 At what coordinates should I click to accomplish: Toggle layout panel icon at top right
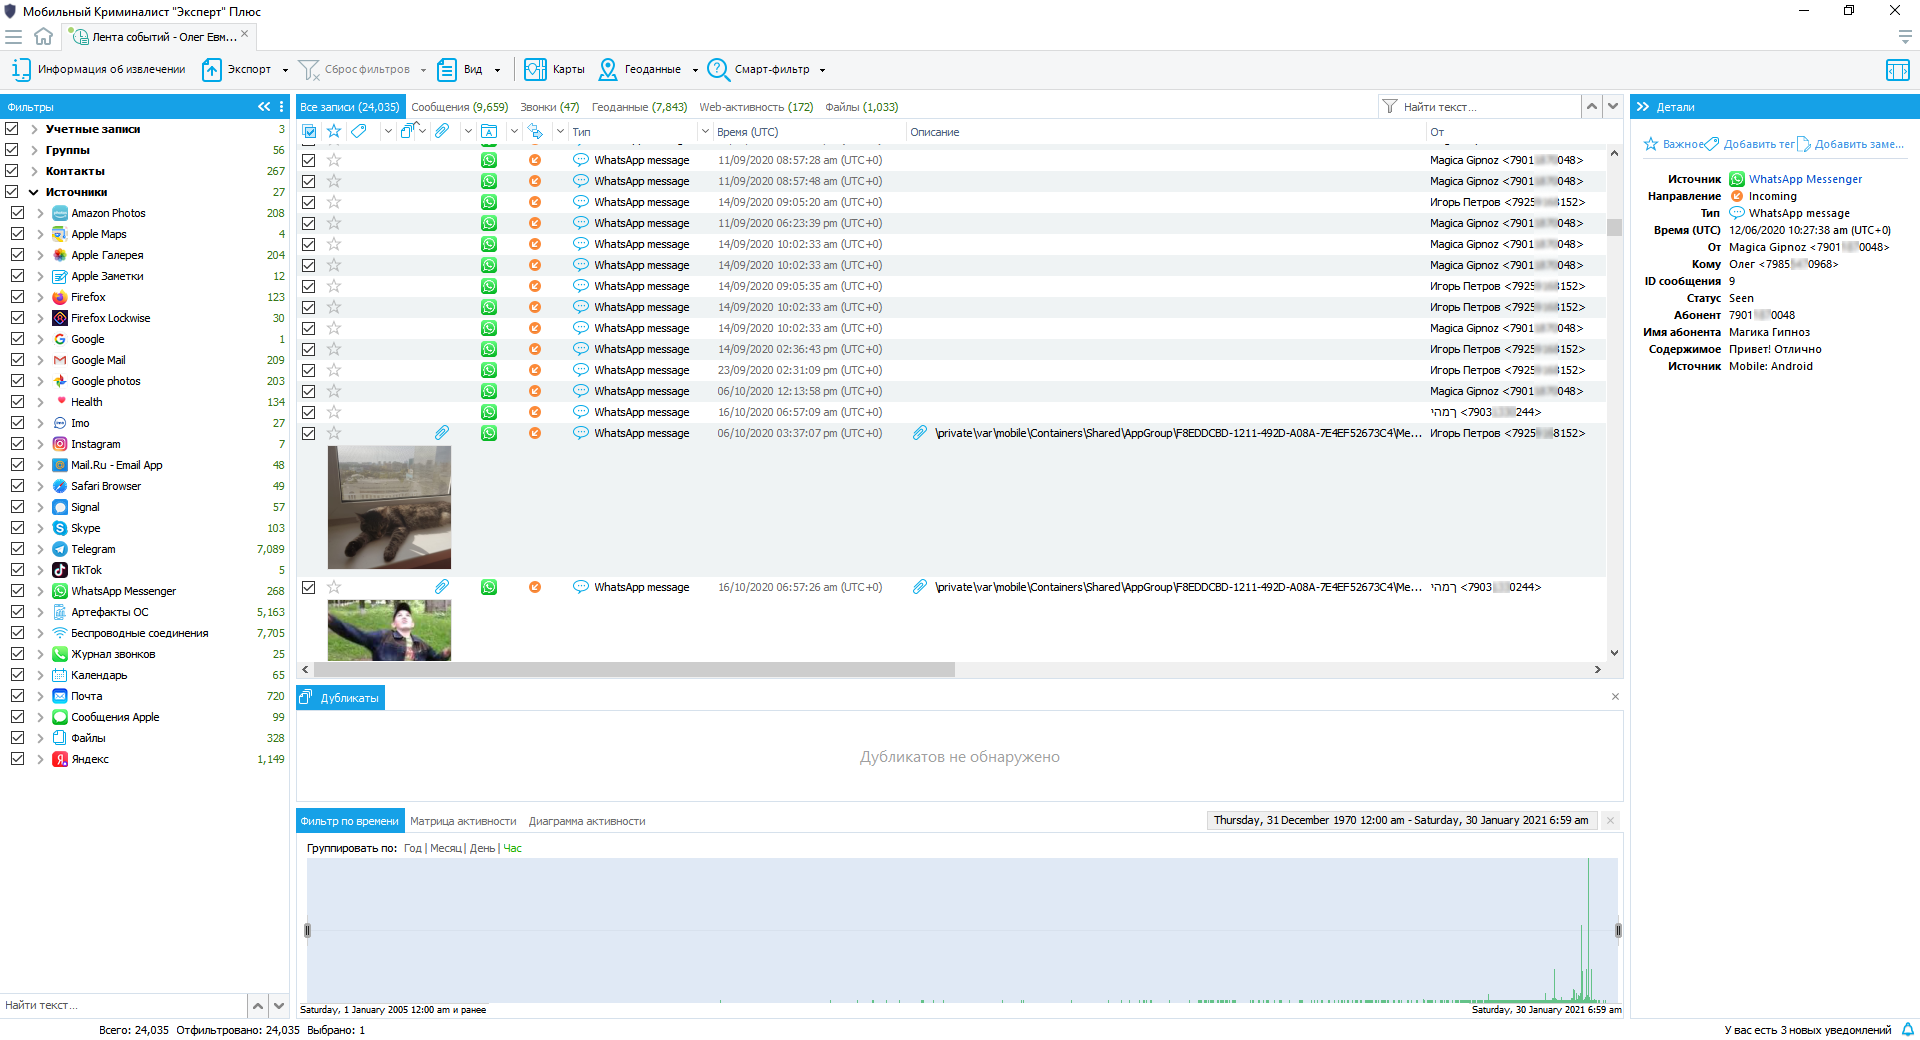1897,69
